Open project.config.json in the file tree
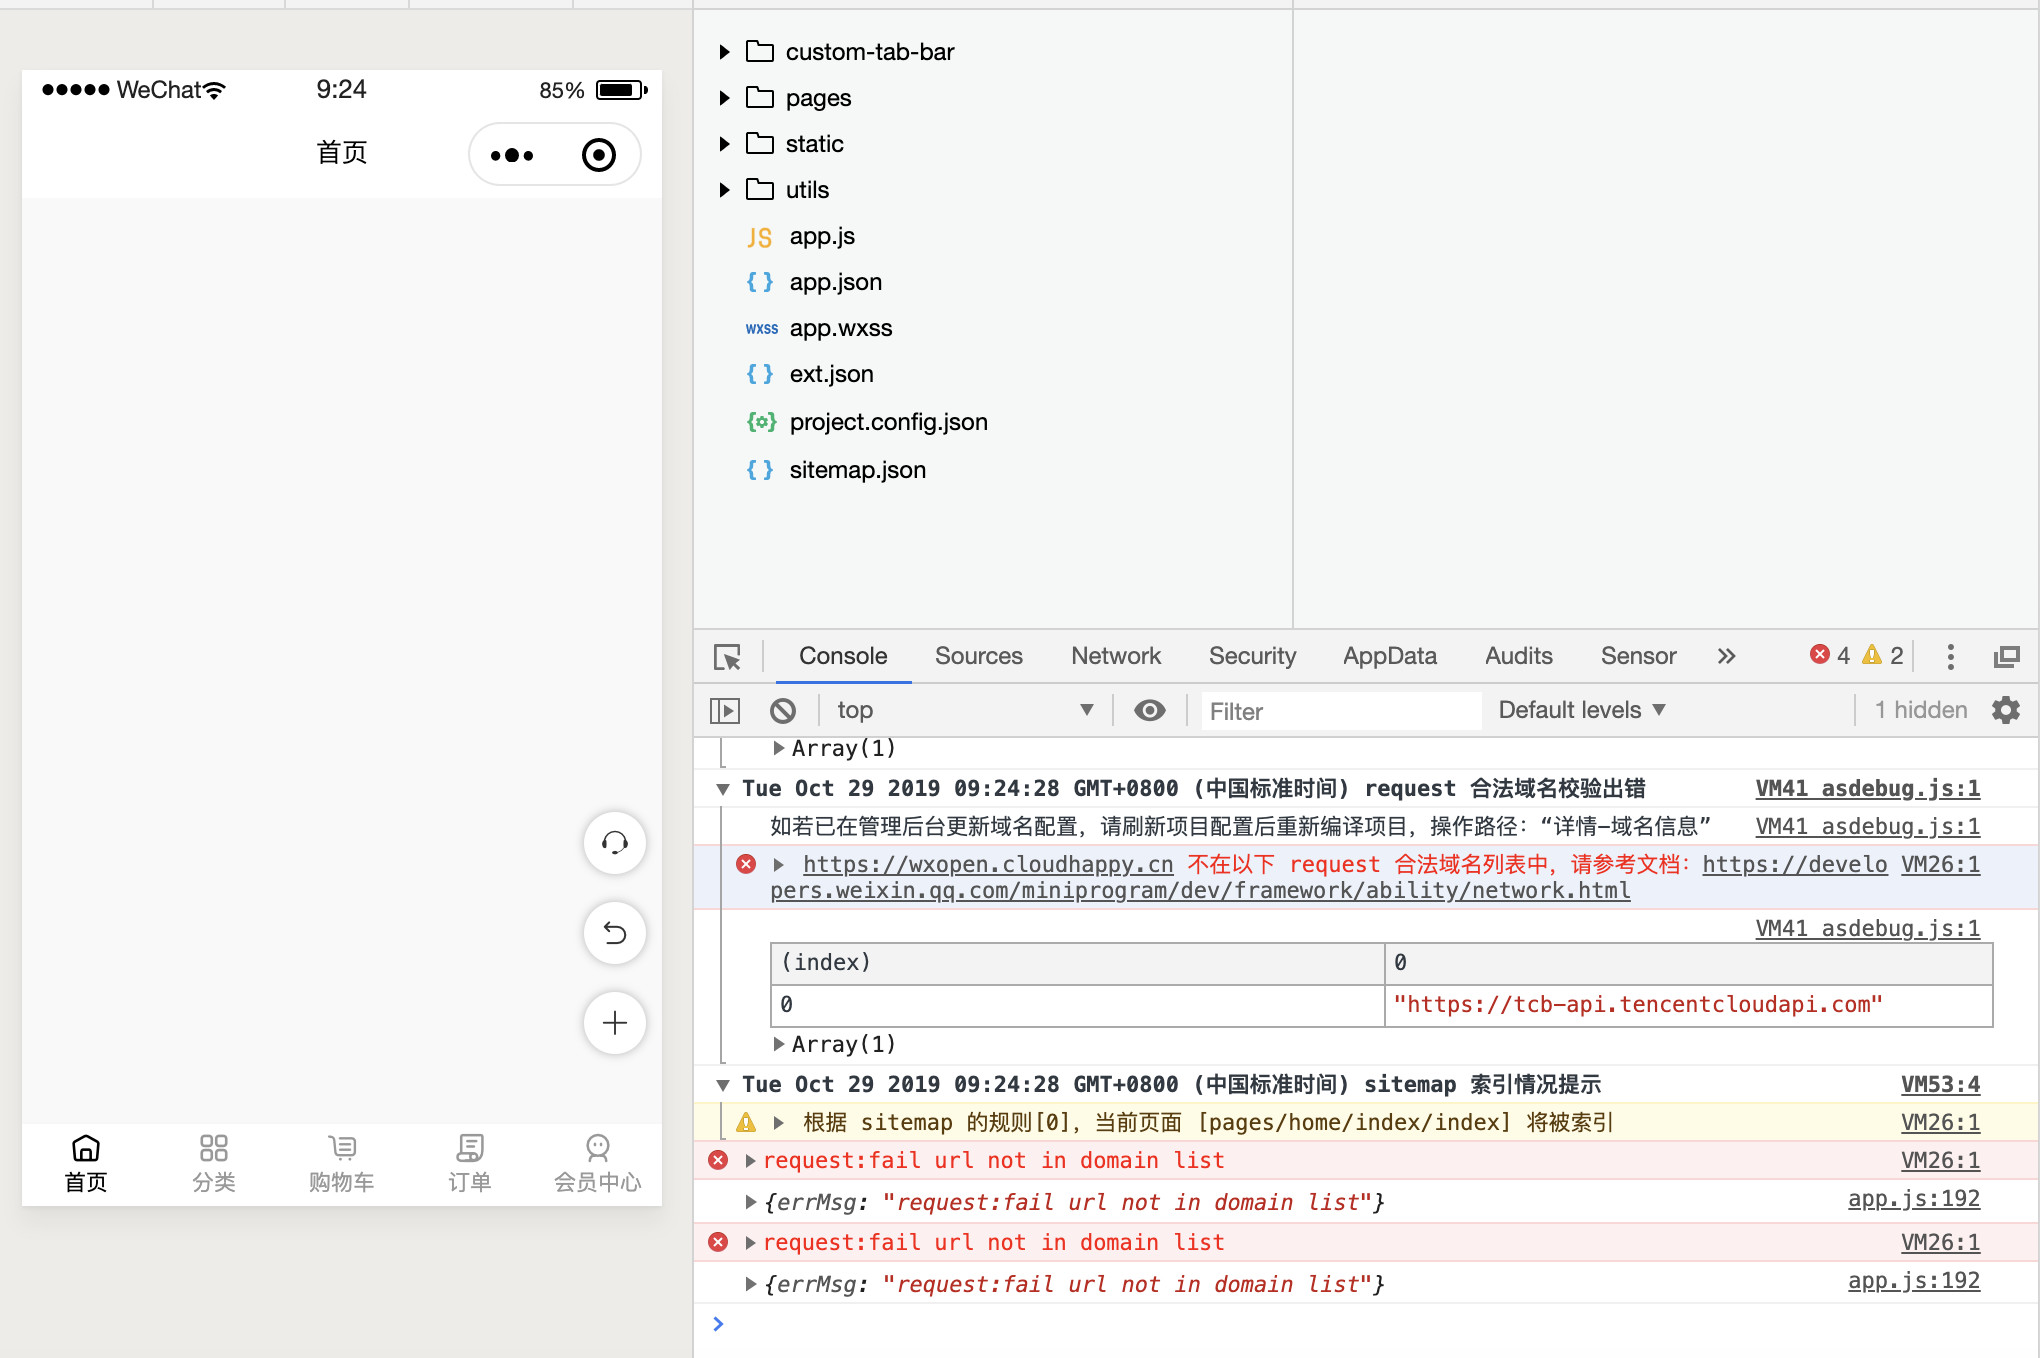 (887, 422)
